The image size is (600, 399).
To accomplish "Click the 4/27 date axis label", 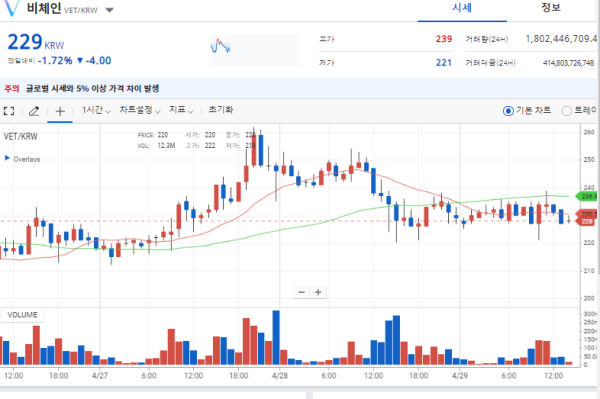I will 100,376.
